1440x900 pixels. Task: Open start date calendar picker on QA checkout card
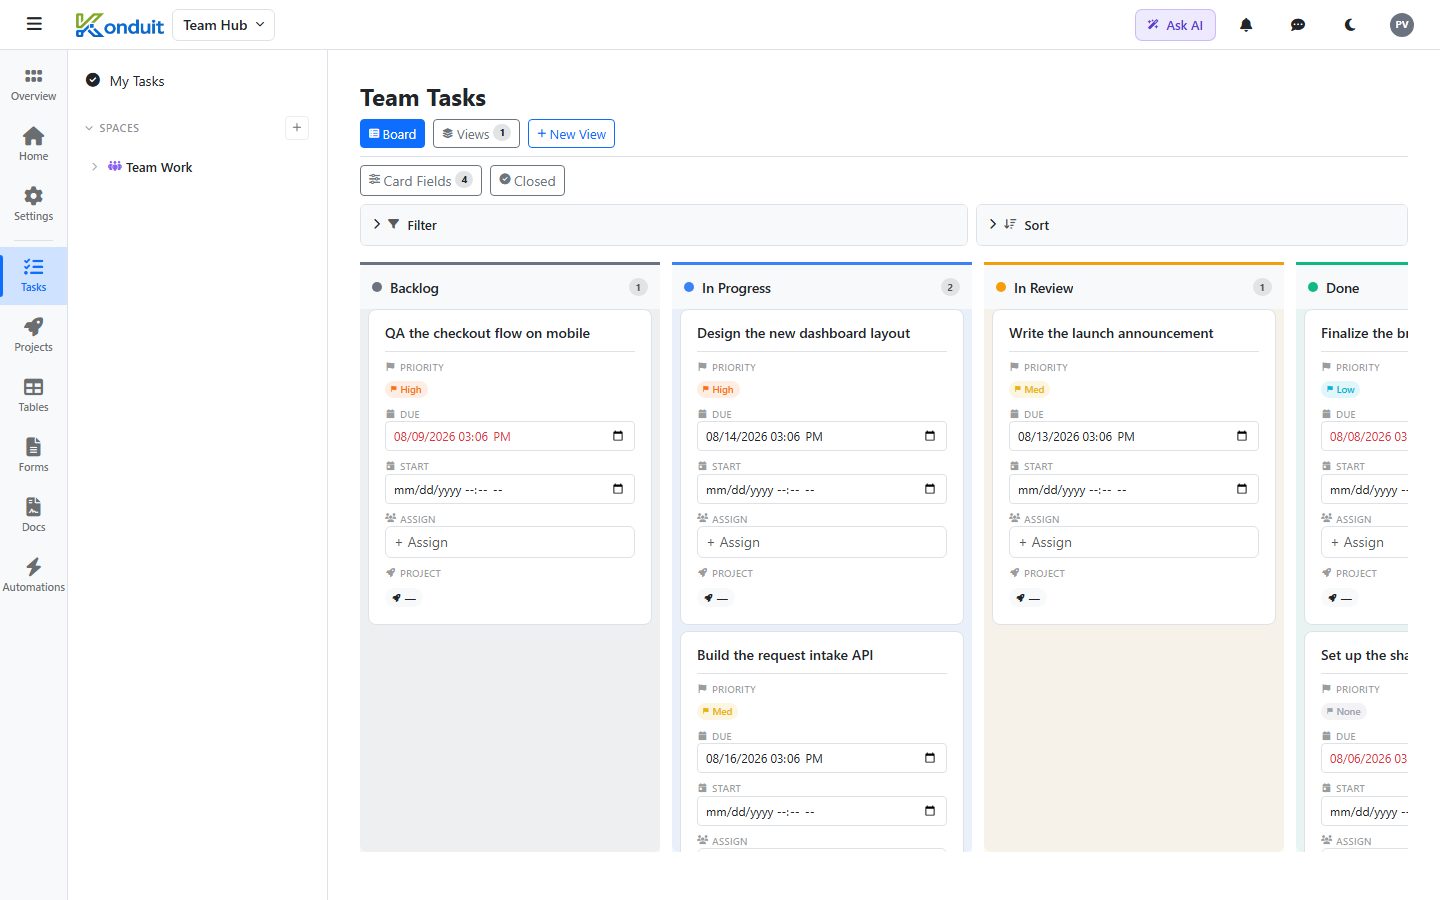click(618, 489)
